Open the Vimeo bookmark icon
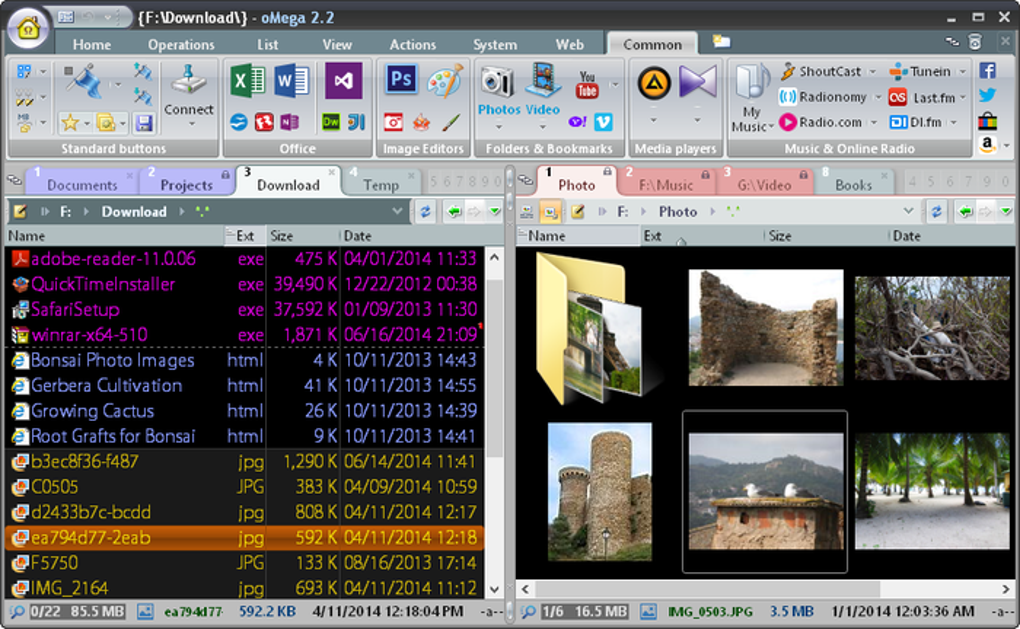This screenshot has width=1020, height=629. pyautogui.click(x=604, y=122)
